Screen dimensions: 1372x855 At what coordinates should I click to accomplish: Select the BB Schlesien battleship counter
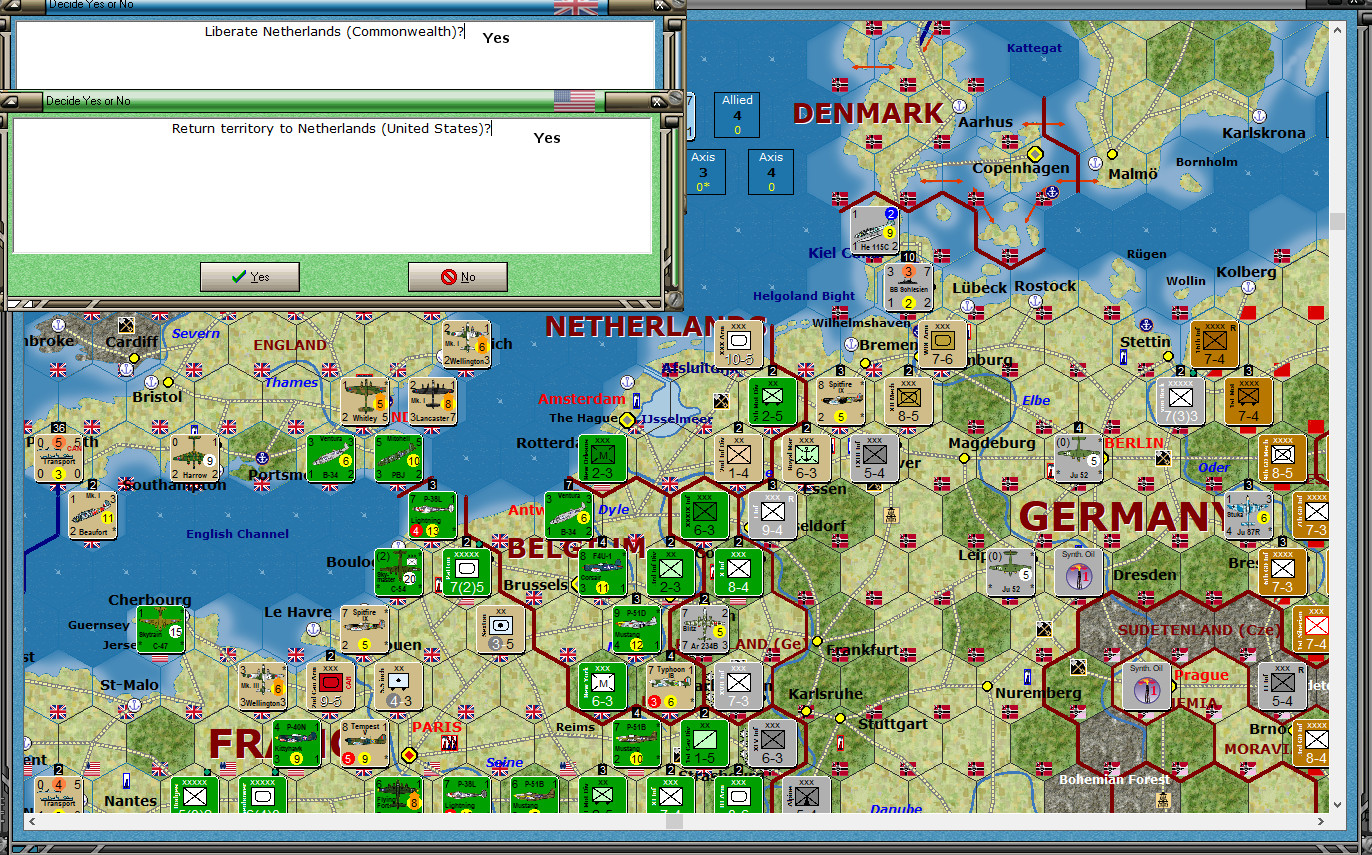click(x=909, y=287)
